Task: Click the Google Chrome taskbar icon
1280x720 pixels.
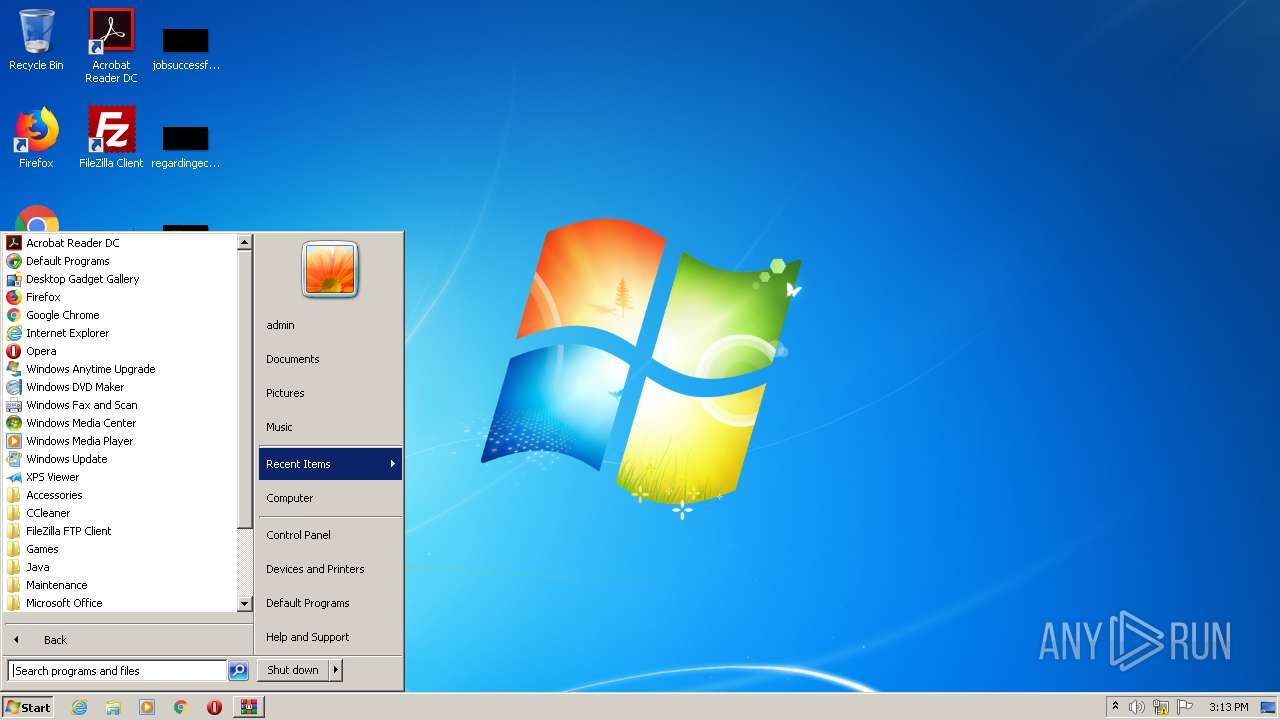Action: tap(181, 707)
